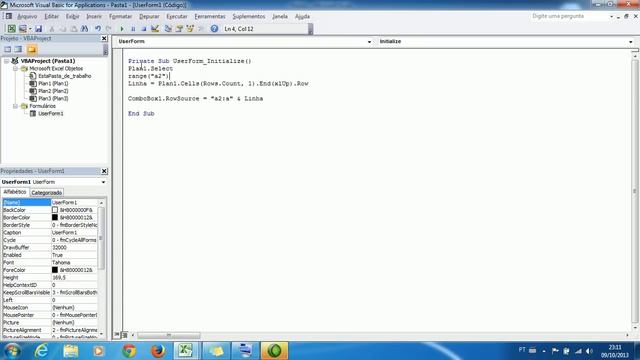
Task: Click the Cut scissors icon
Action: (x=52, y=29)
